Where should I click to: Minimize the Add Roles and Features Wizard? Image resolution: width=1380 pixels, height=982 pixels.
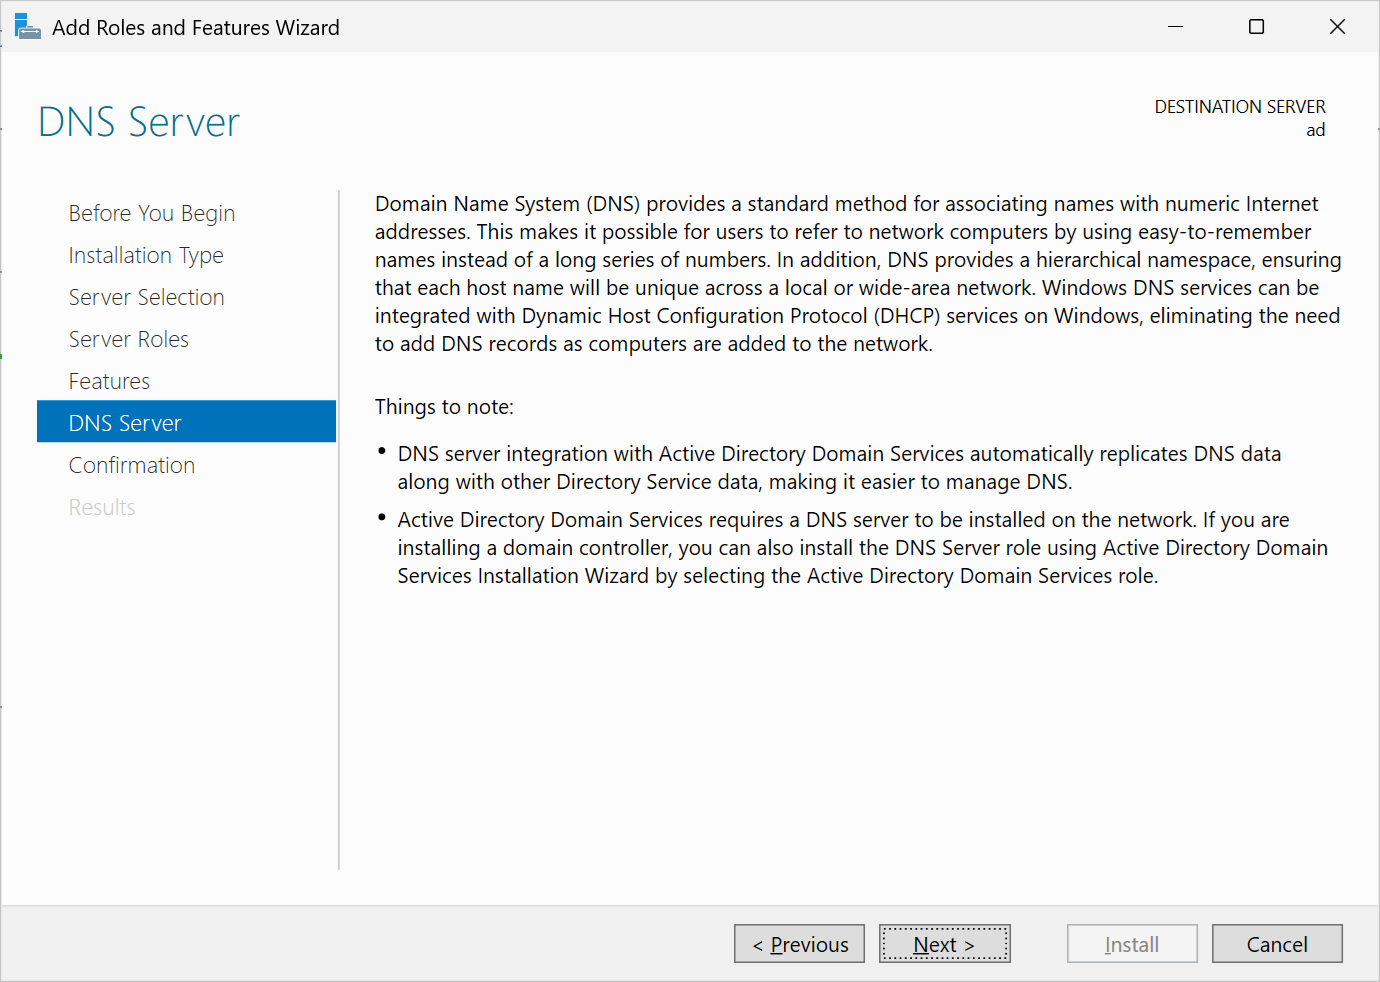1174,26
